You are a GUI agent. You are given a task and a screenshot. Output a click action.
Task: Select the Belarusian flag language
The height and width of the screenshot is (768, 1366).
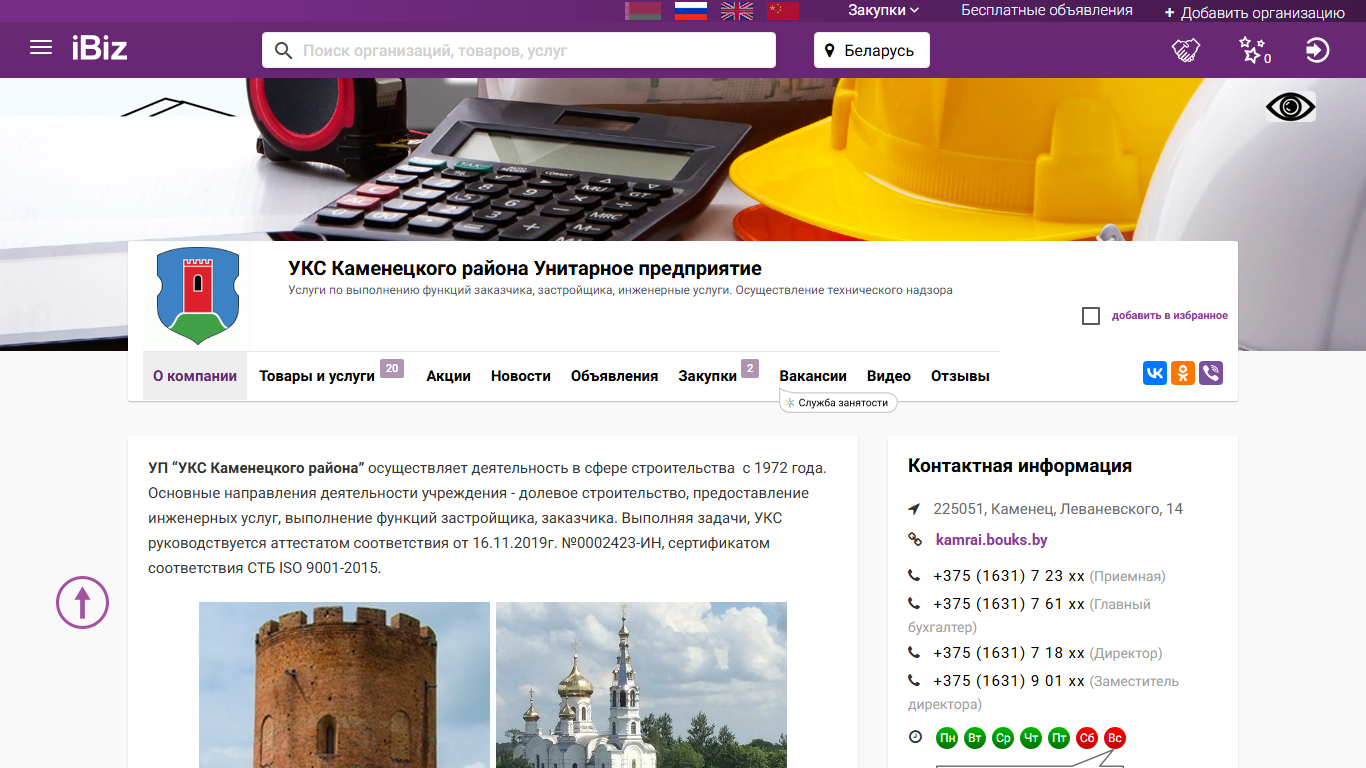pos(643,11)
